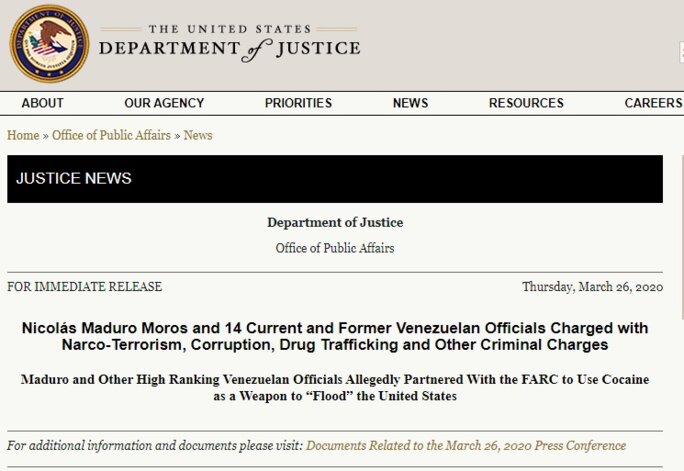Click the FOR IMMEDIATE RELEASE label

coord(84,287)
